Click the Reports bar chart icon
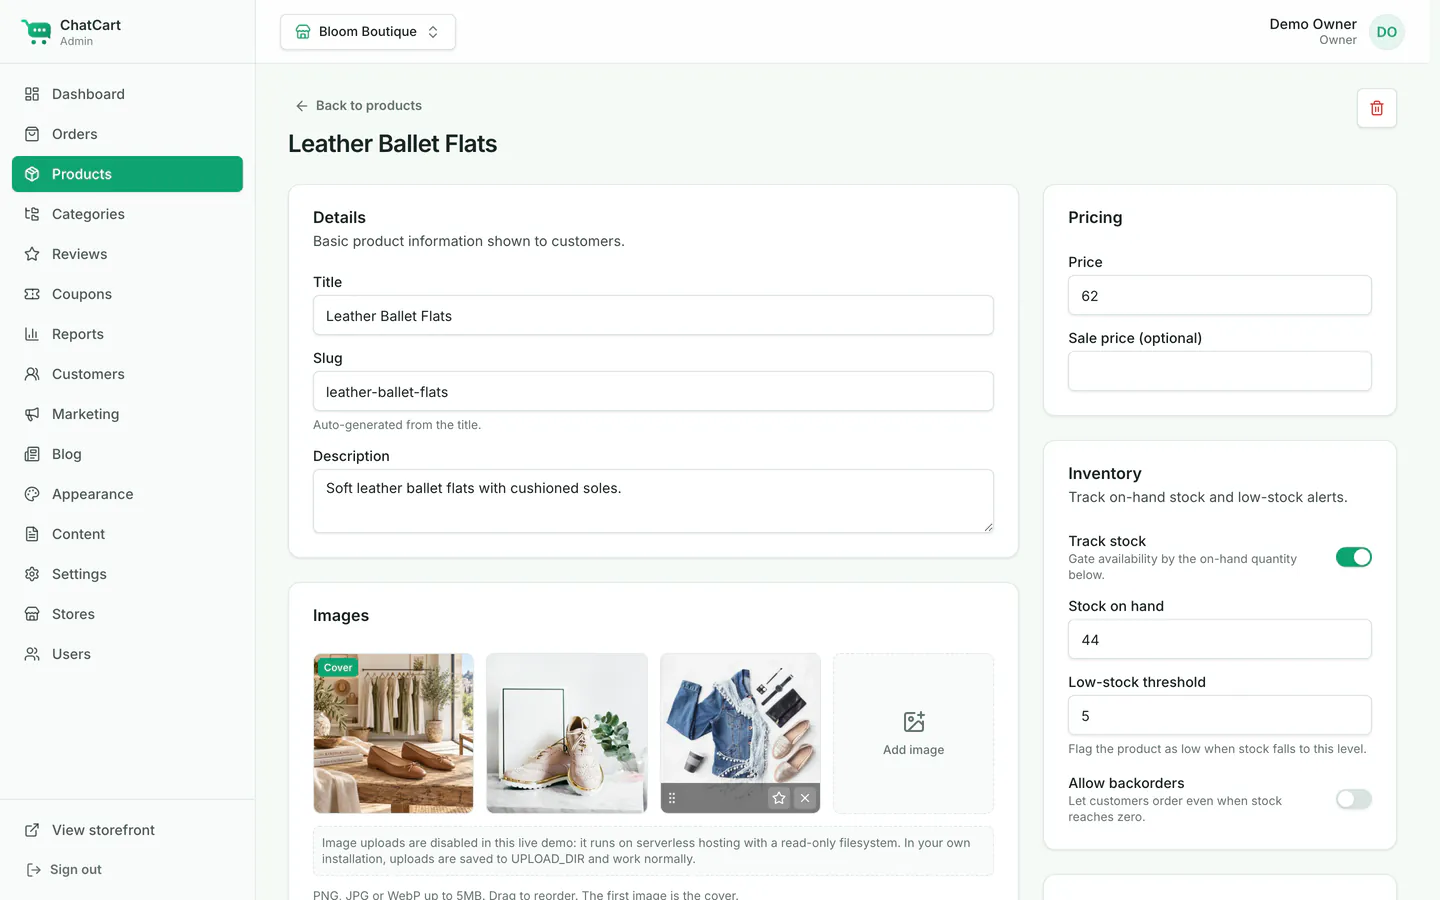Viewport: 1440px width, 900px height. point(32,334)
